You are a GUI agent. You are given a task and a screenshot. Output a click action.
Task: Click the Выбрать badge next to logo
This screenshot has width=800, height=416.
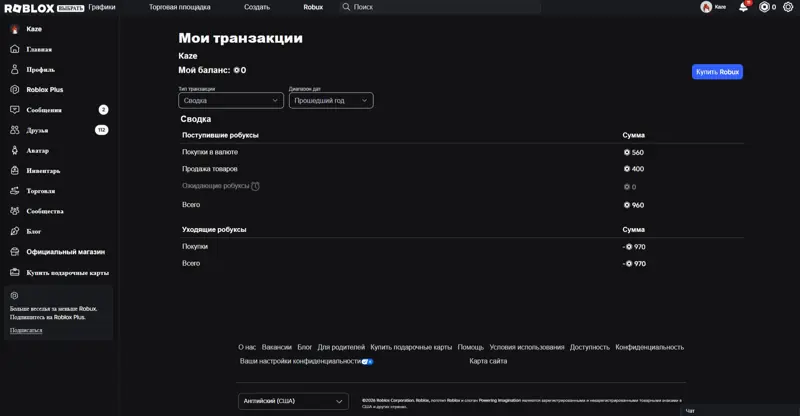click(x=70, y=8)
